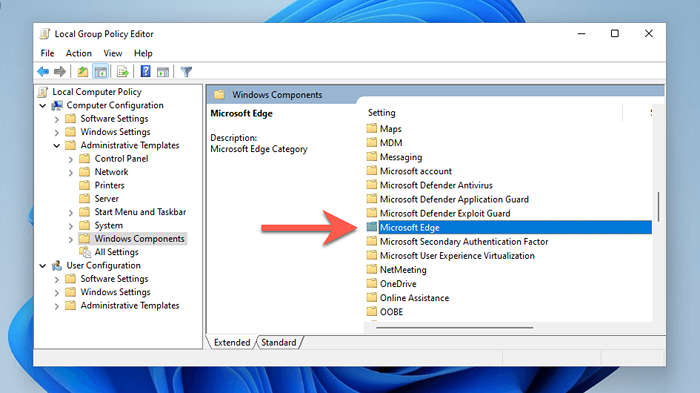The image size is (700, 393).
Task: Toggle the Show/Hide Console Tree icon
Action: (100, 71)
